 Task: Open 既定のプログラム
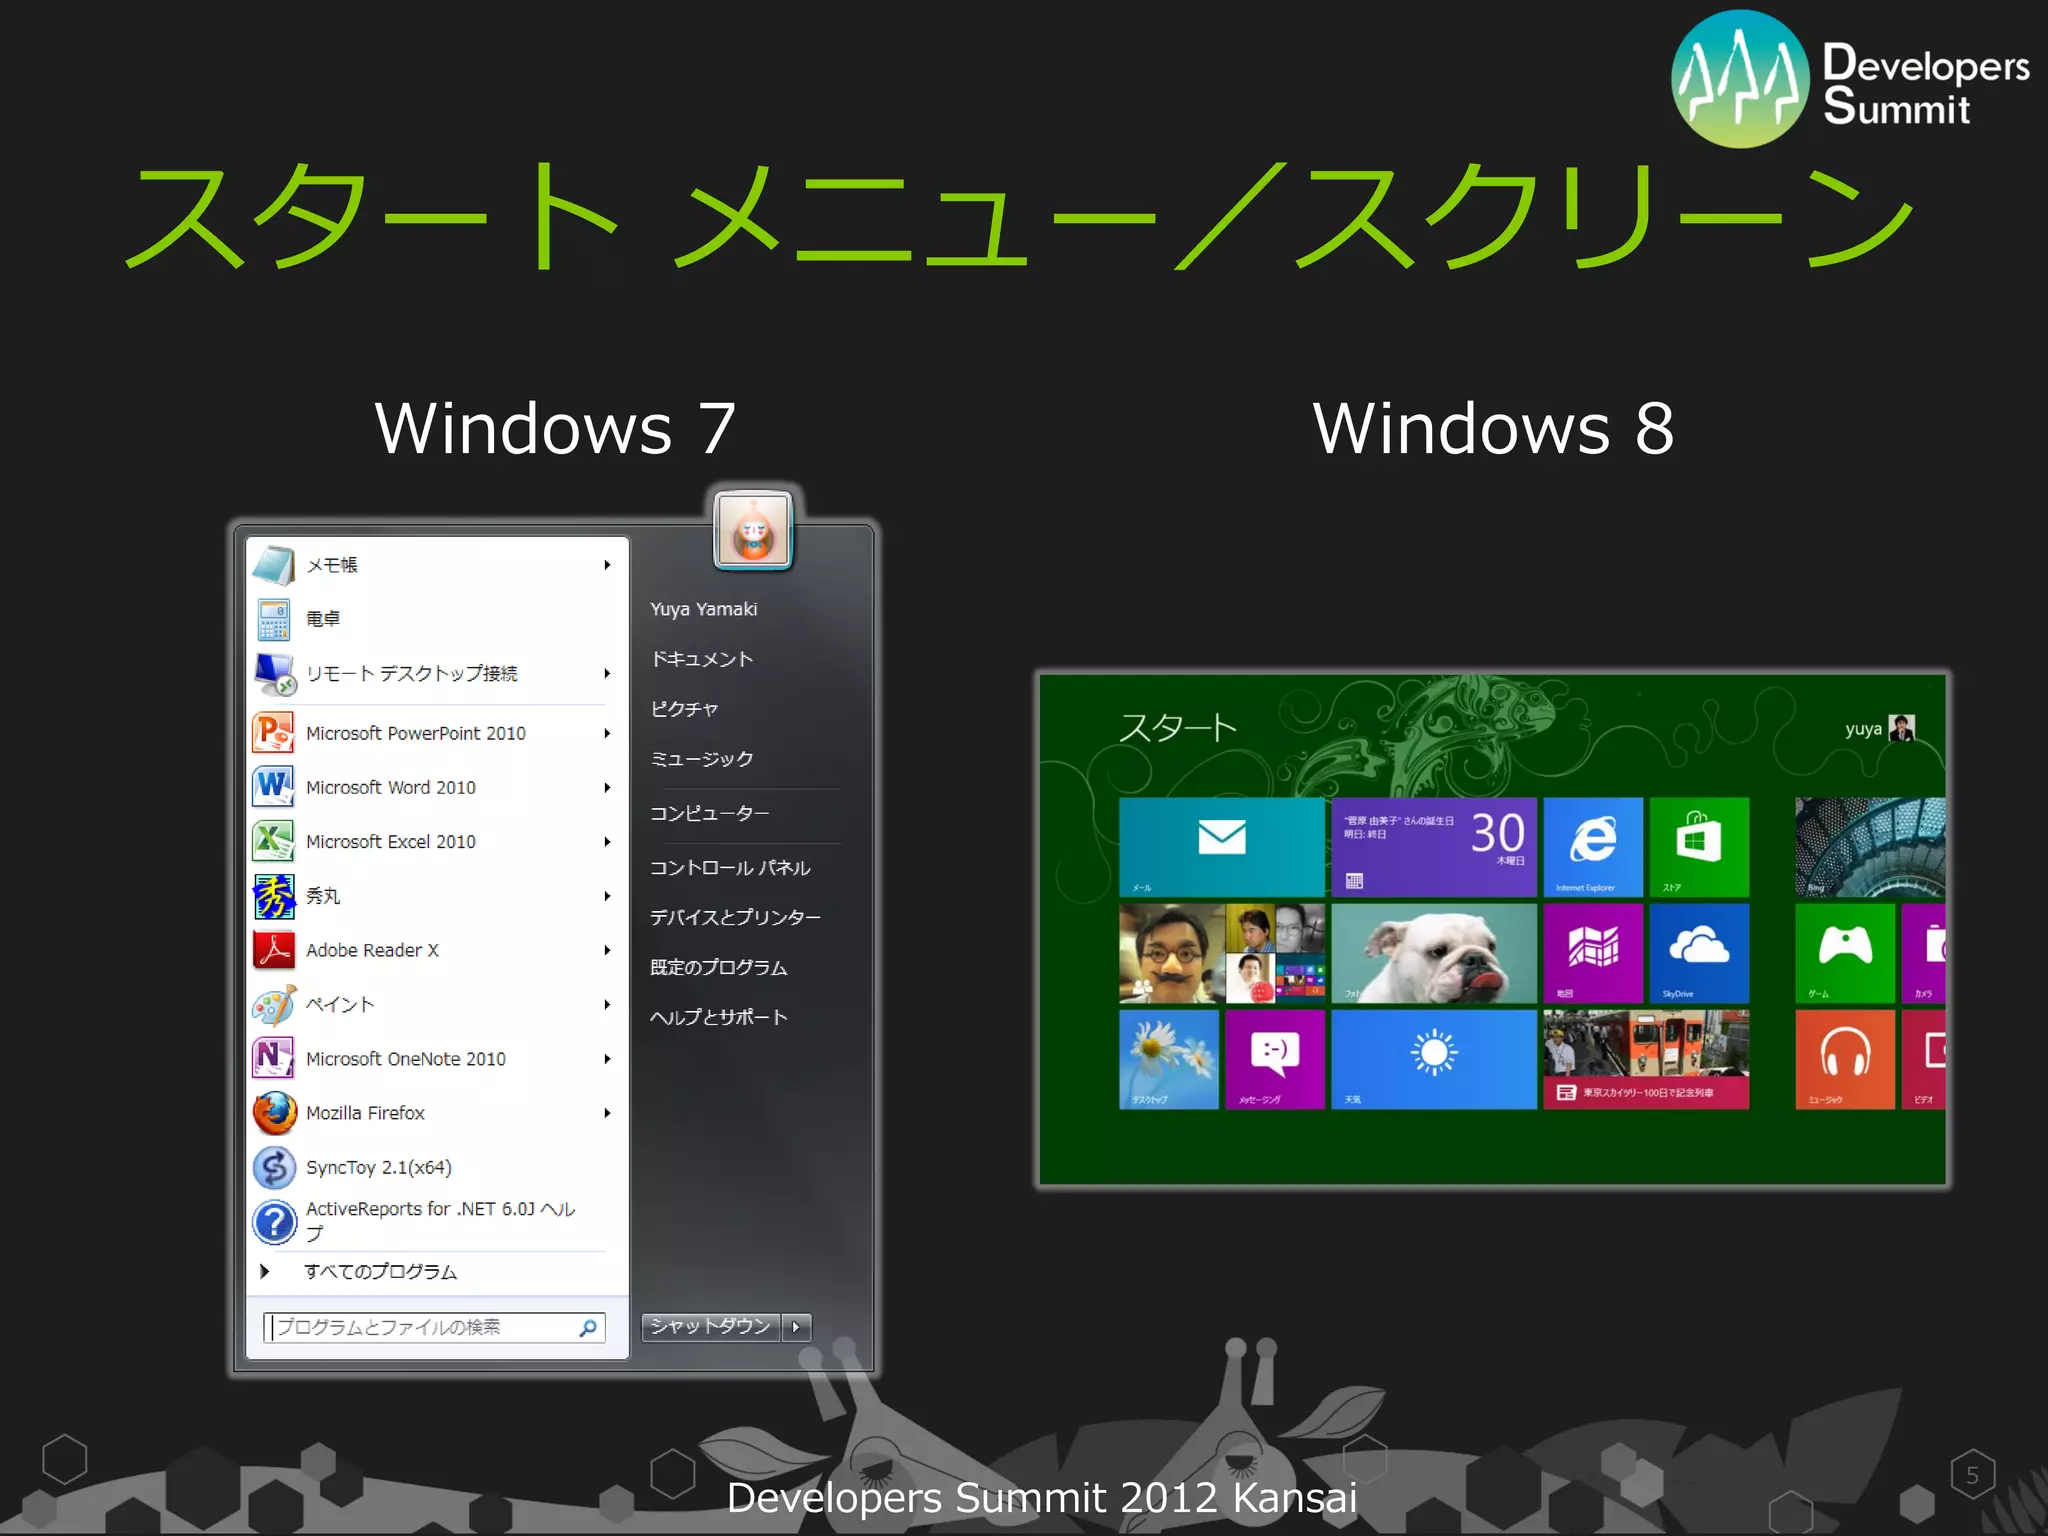point(719,967)
